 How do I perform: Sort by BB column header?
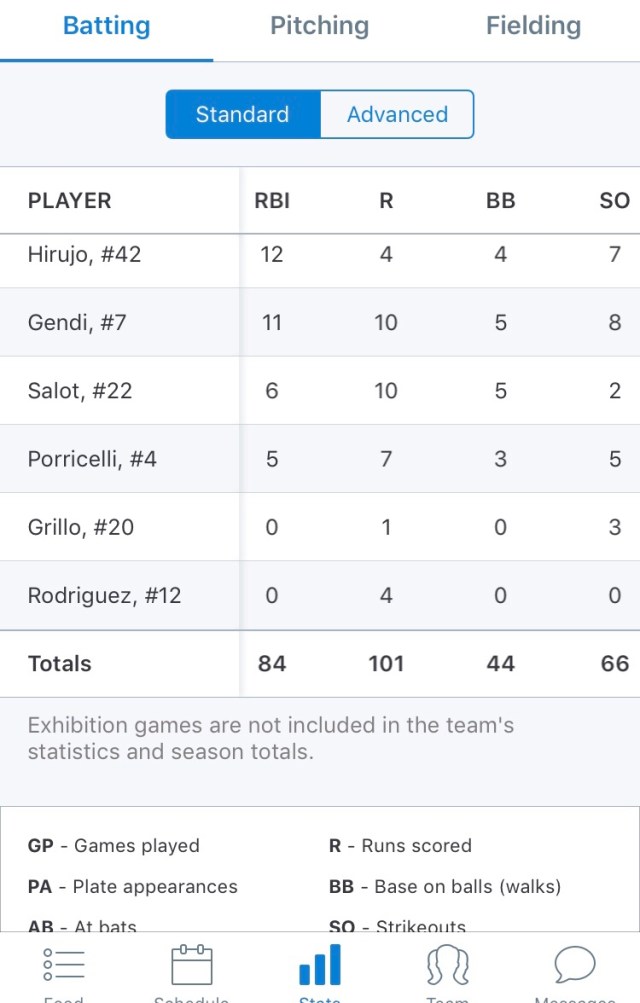(x=500, y=201)
